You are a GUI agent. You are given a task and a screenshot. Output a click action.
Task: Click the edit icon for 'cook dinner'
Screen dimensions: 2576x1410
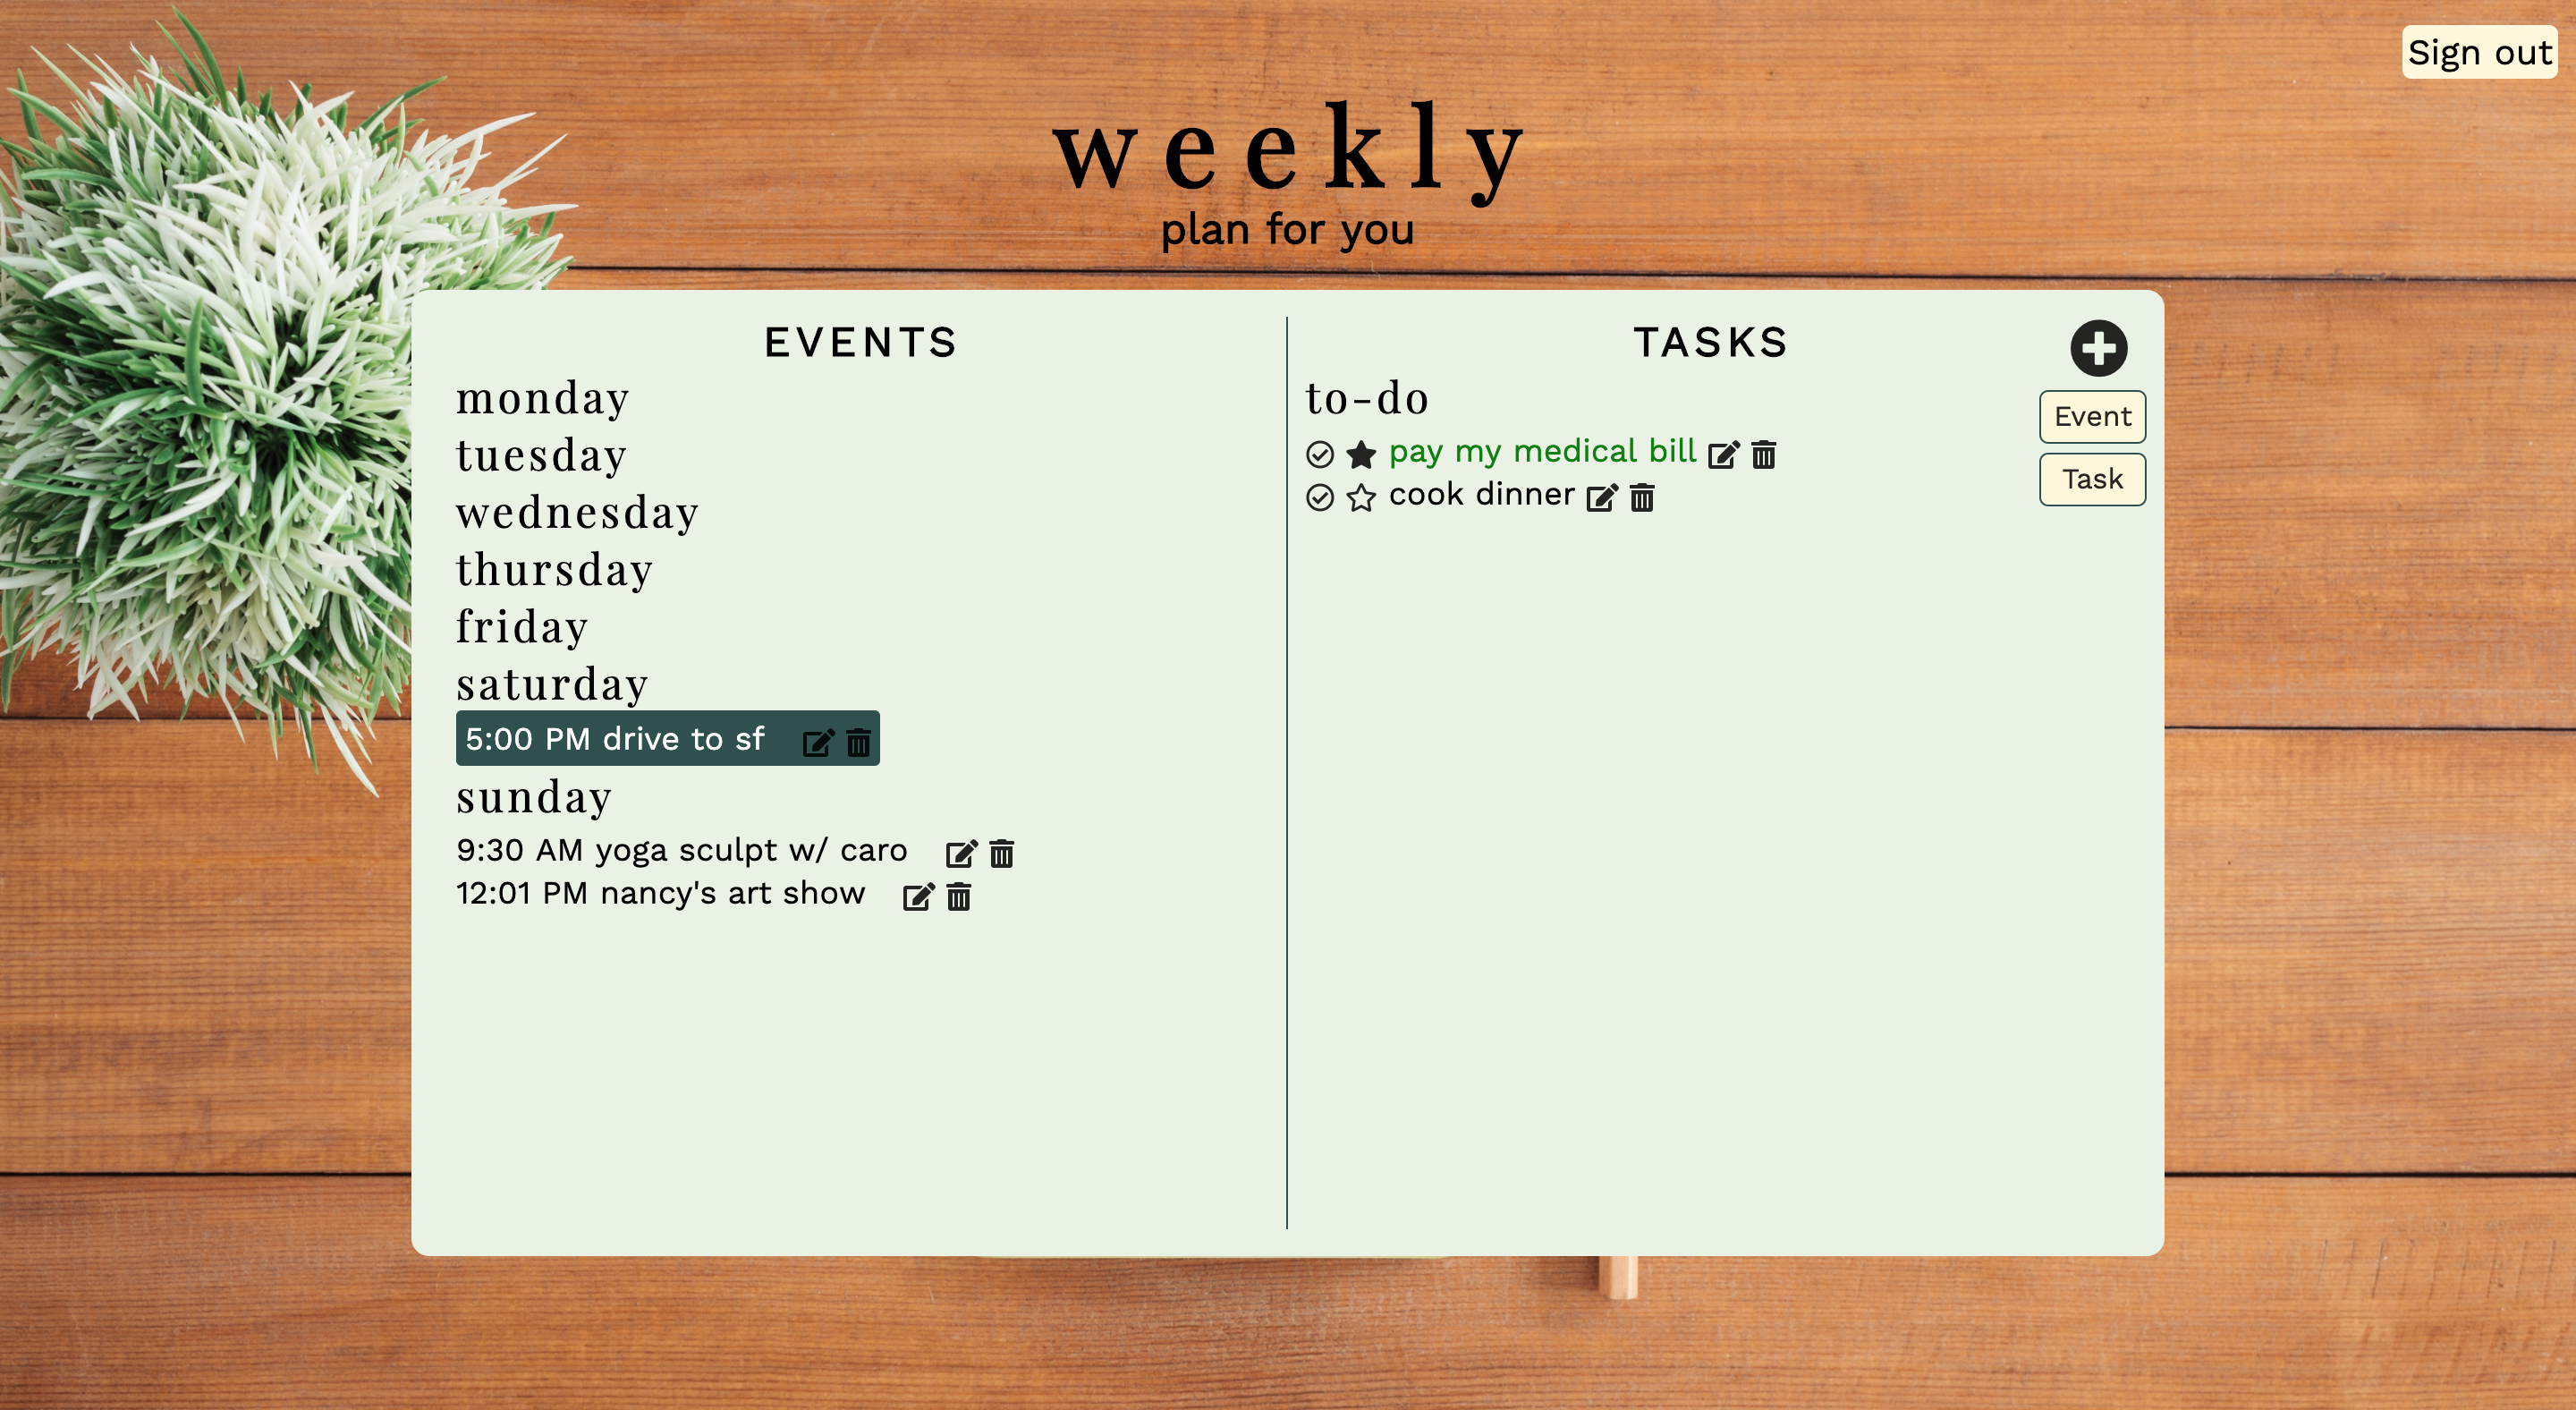click(1598, 497)
